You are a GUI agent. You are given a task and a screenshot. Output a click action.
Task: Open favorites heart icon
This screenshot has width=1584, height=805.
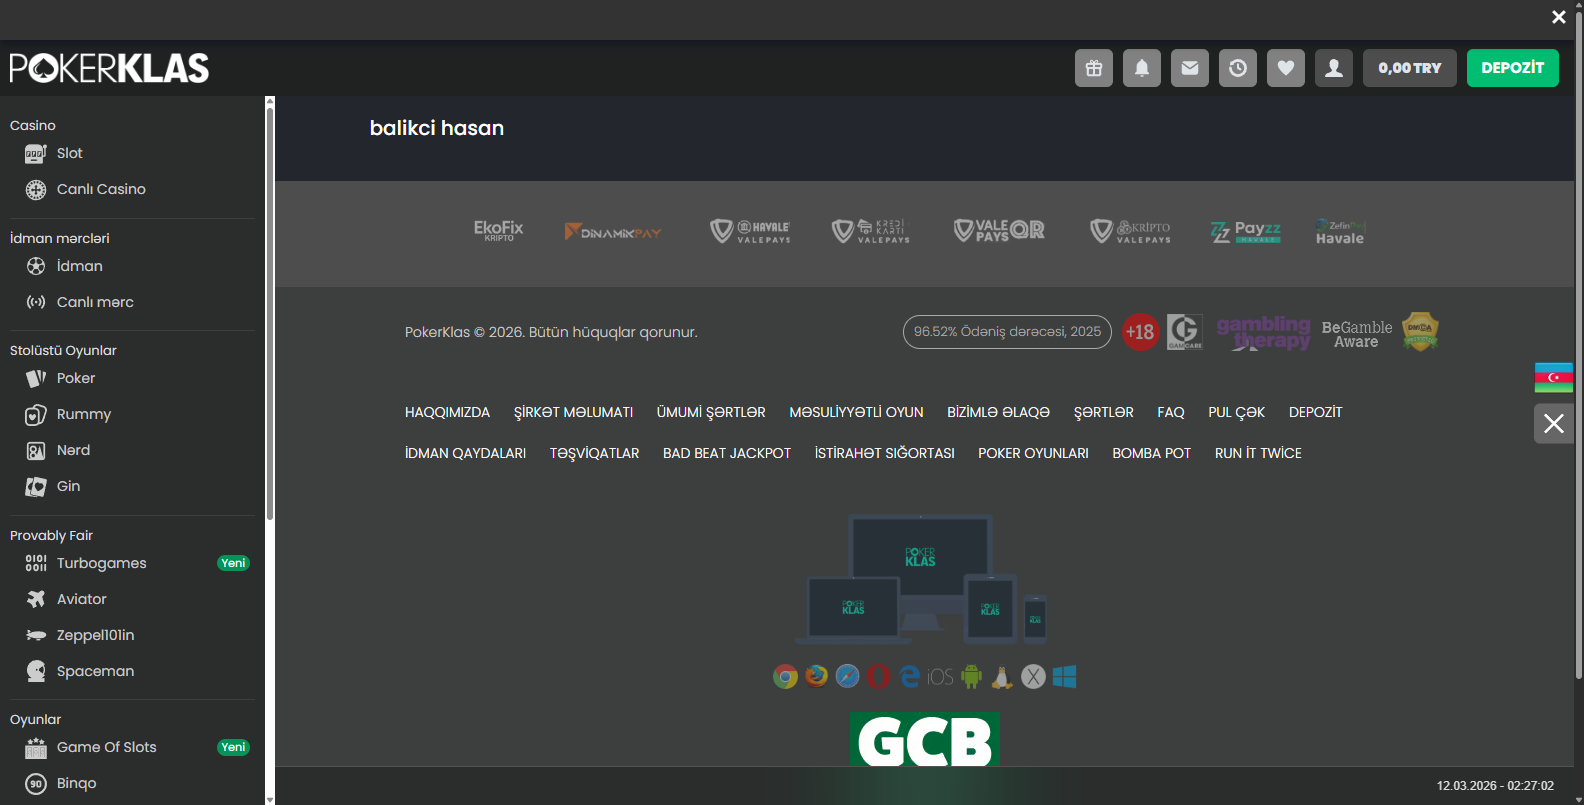(1285, 68)
